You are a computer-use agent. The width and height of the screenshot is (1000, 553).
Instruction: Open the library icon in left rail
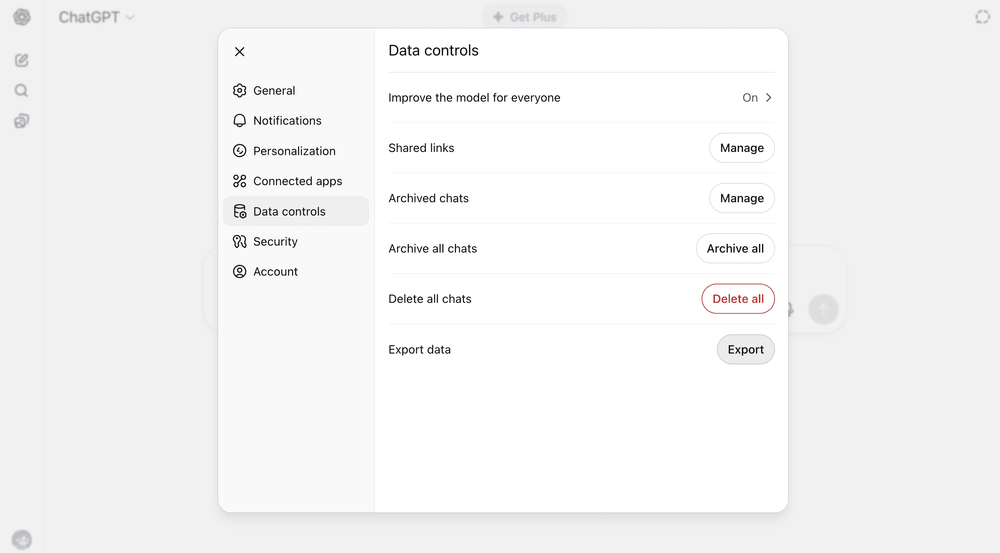point(22,121)
